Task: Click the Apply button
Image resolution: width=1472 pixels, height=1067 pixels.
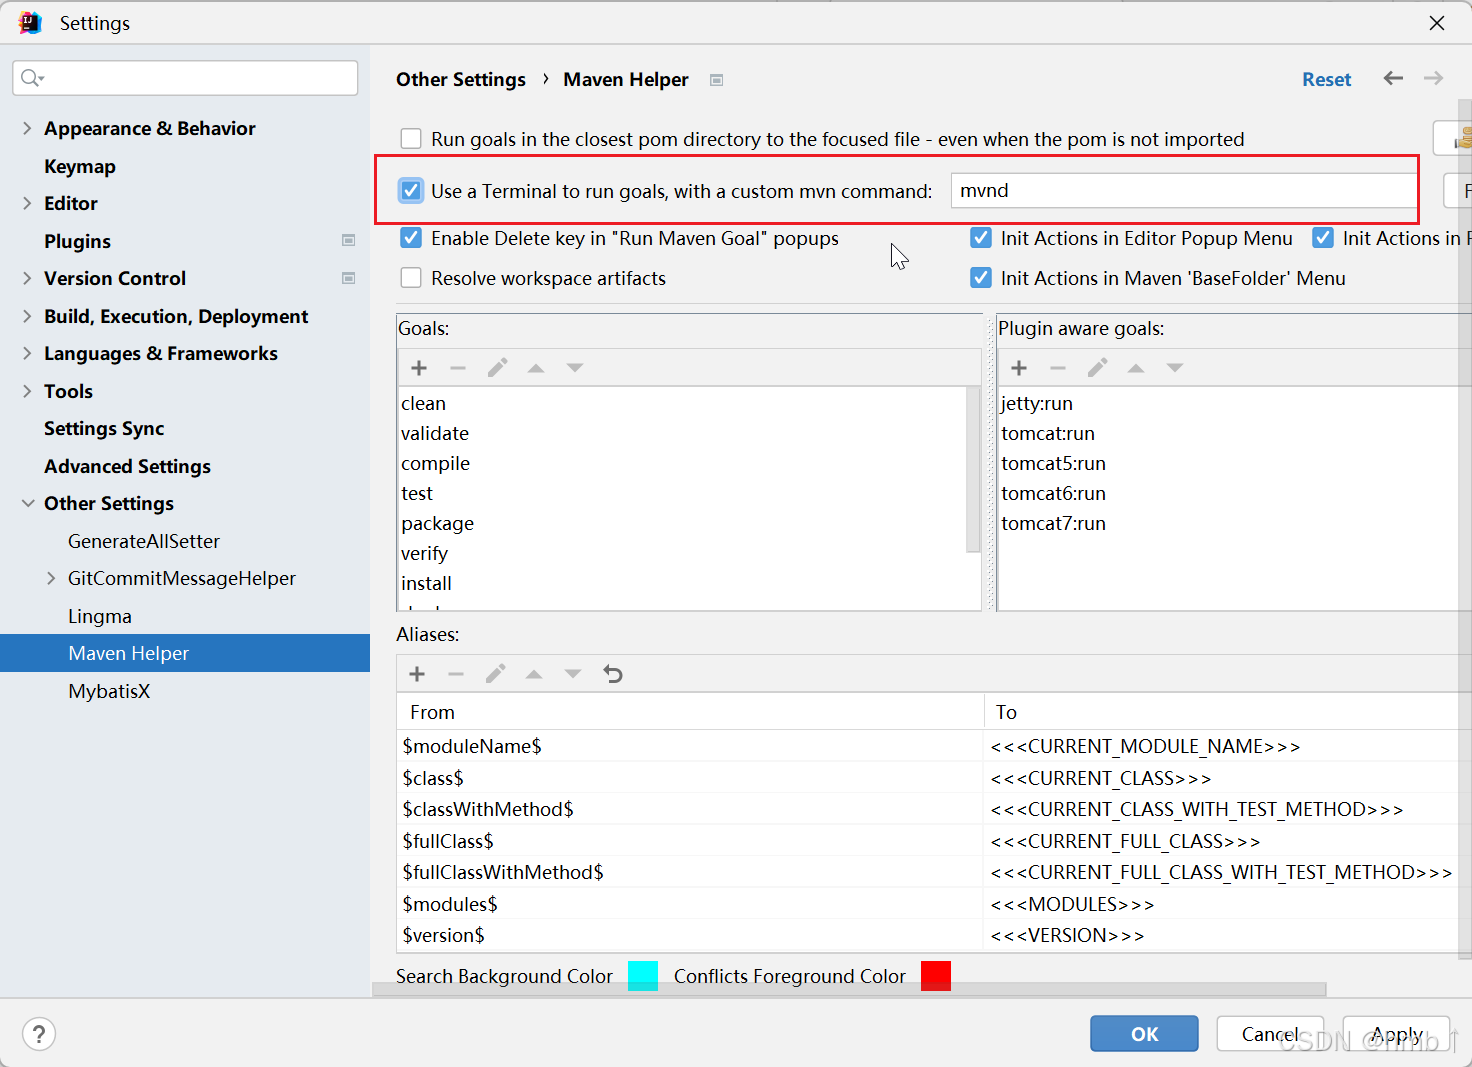Action: click(1397, 1034)
